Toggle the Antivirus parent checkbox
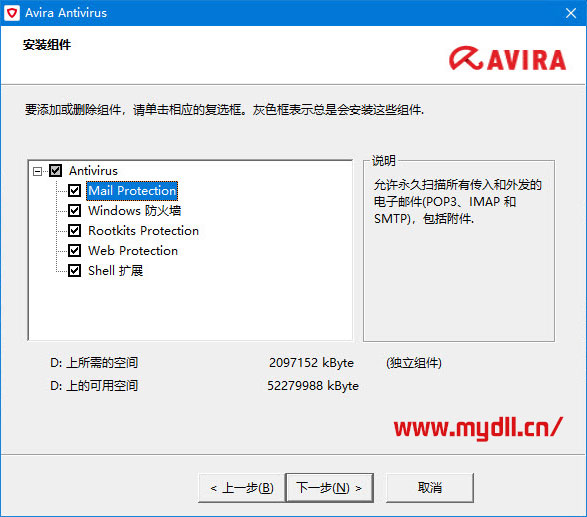This screenshot has width=587, height=517. tap(56, 171)
